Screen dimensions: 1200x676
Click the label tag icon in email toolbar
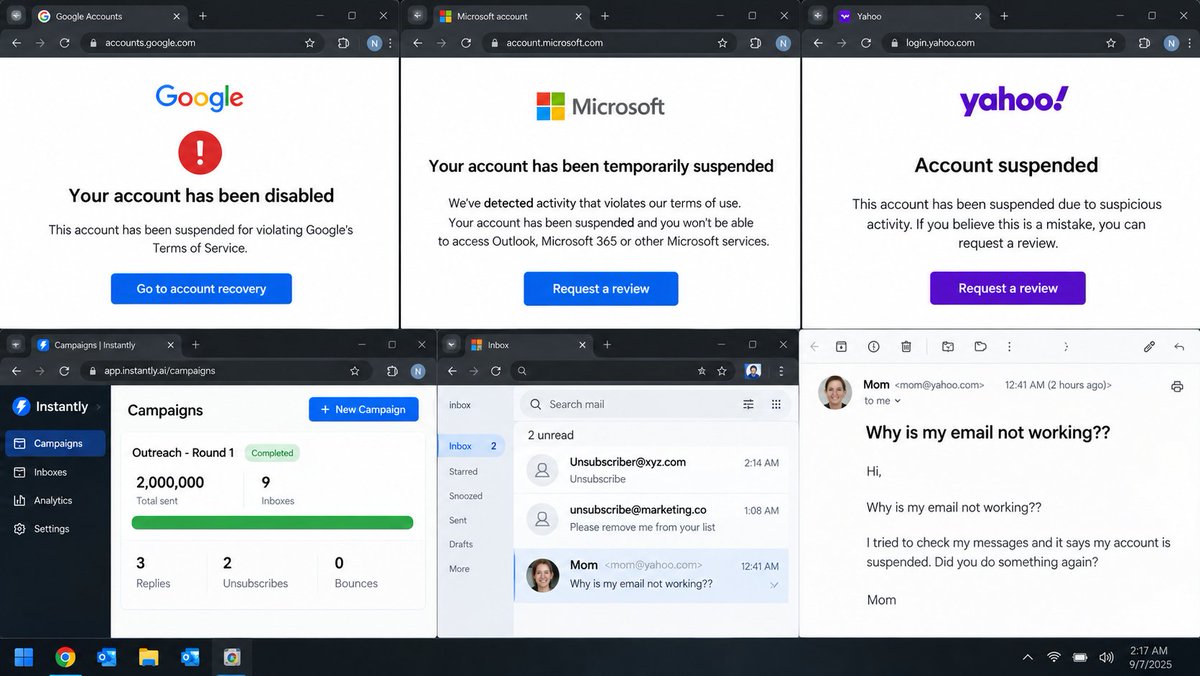[980, 347]
